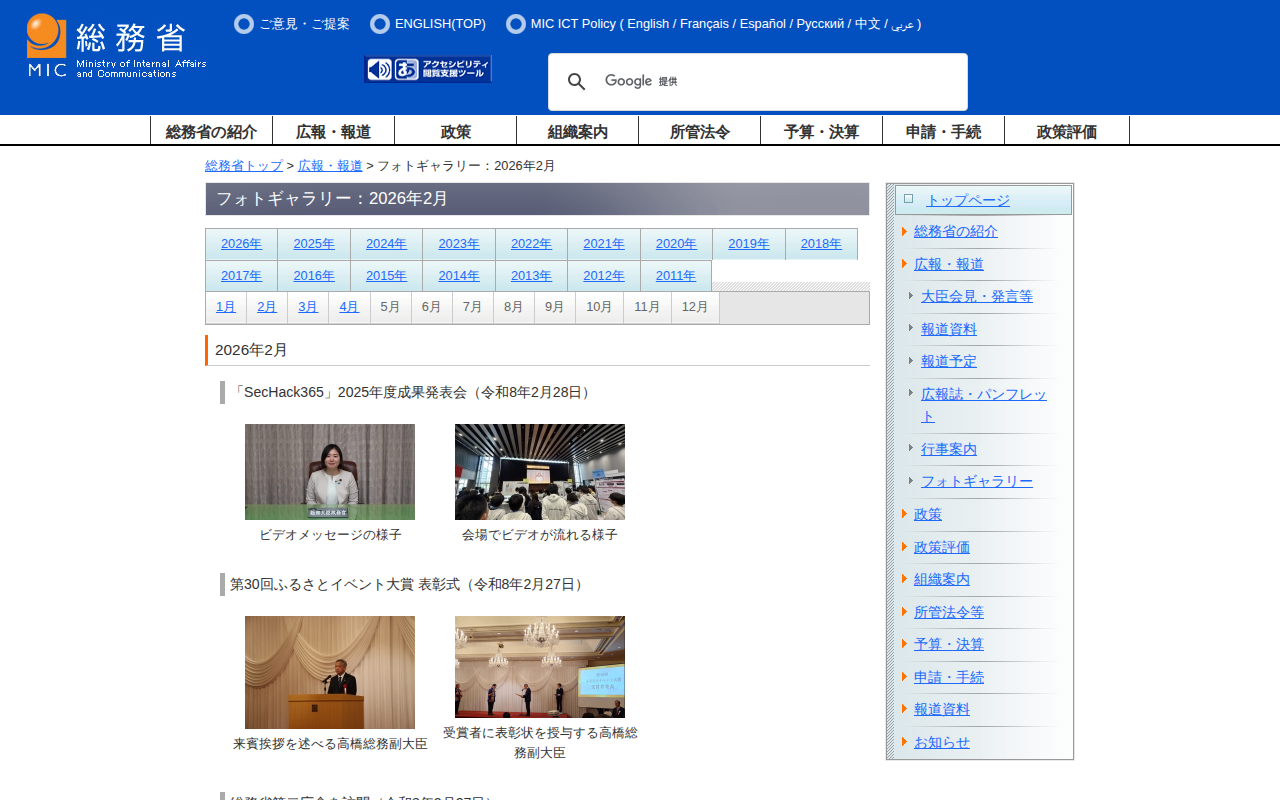Select the 2011年 year tab

pos(676,276)
